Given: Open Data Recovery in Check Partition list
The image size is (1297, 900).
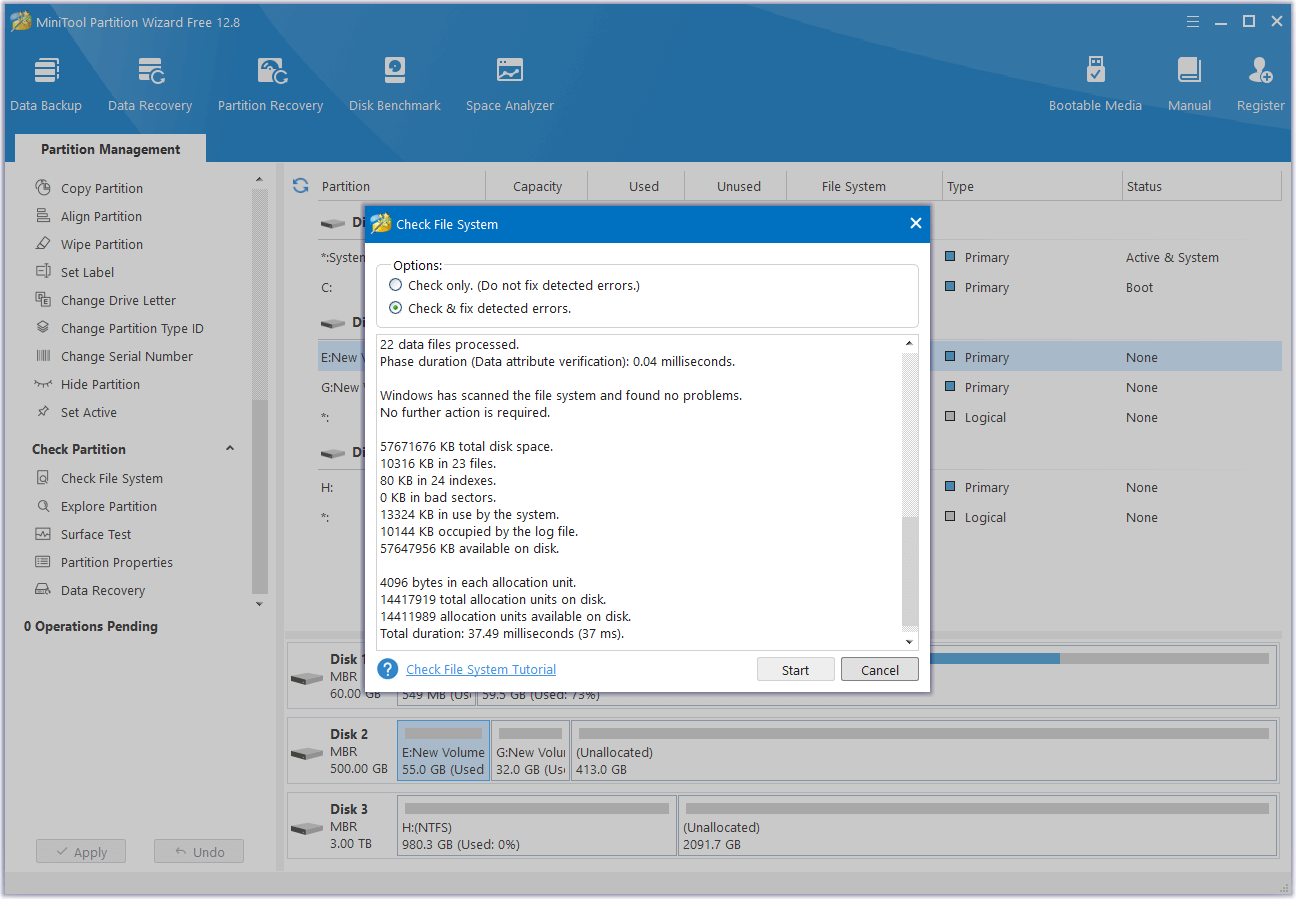Looking at the screenshot, I should point(103,590).
